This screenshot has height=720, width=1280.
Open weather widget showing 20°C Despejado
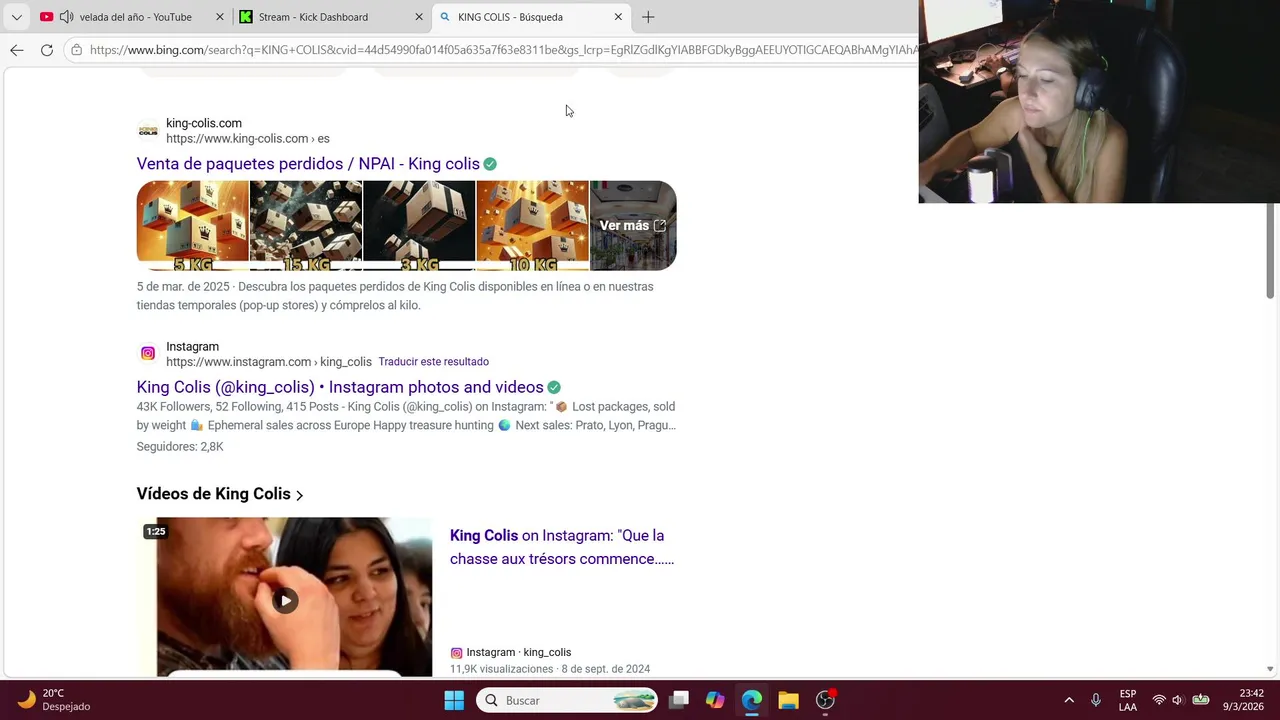coord(55,700)
